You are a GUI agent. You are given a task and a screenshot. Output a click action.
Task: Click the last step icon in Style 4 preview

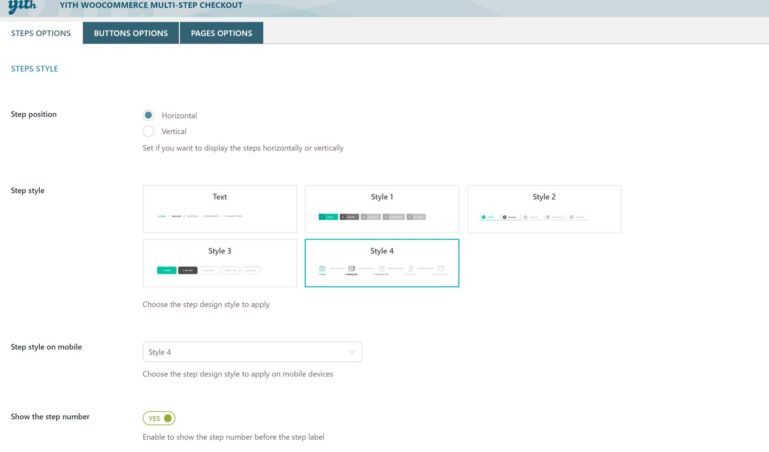[x=441, y=269]
